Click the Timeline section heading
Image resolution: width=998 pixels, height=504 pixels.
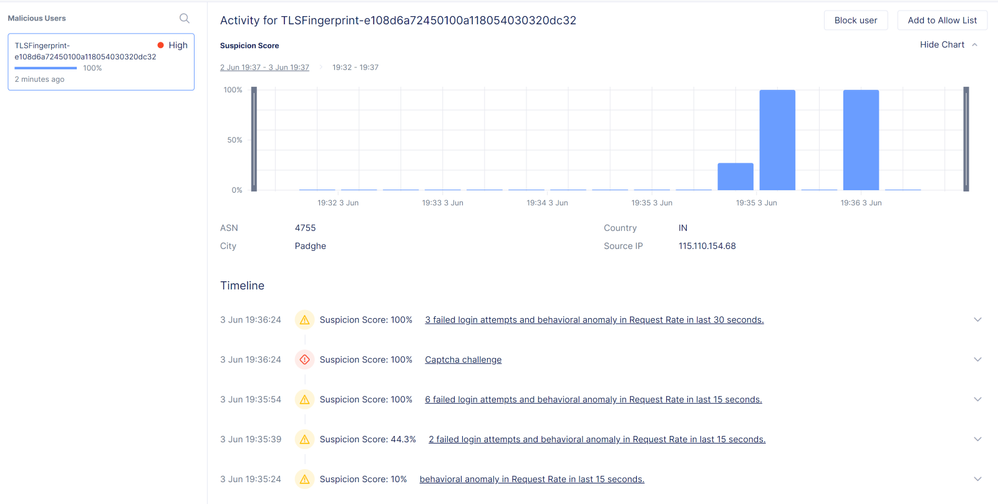[242, 286]
